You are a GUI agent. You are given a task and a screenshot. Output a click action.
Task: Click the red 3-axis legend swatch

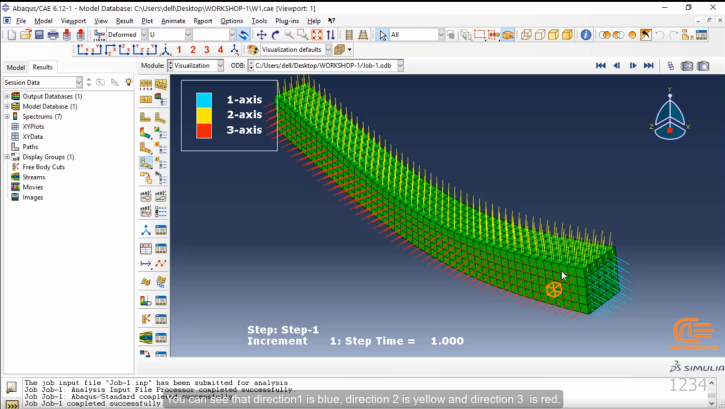[x=204, y=131]
